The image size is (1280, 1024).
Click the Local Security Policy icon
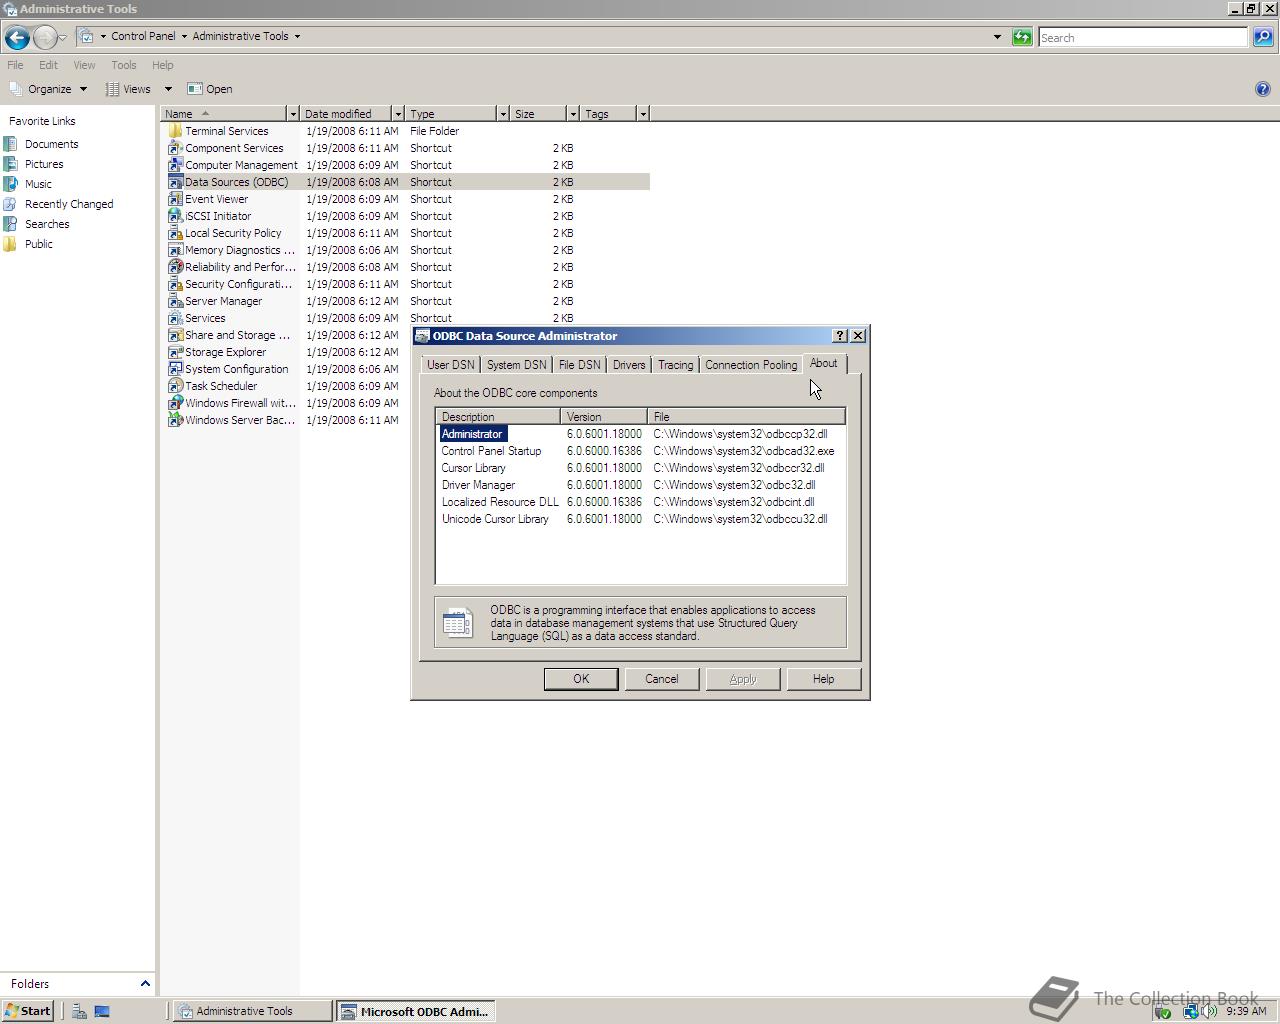click(175, 233)
